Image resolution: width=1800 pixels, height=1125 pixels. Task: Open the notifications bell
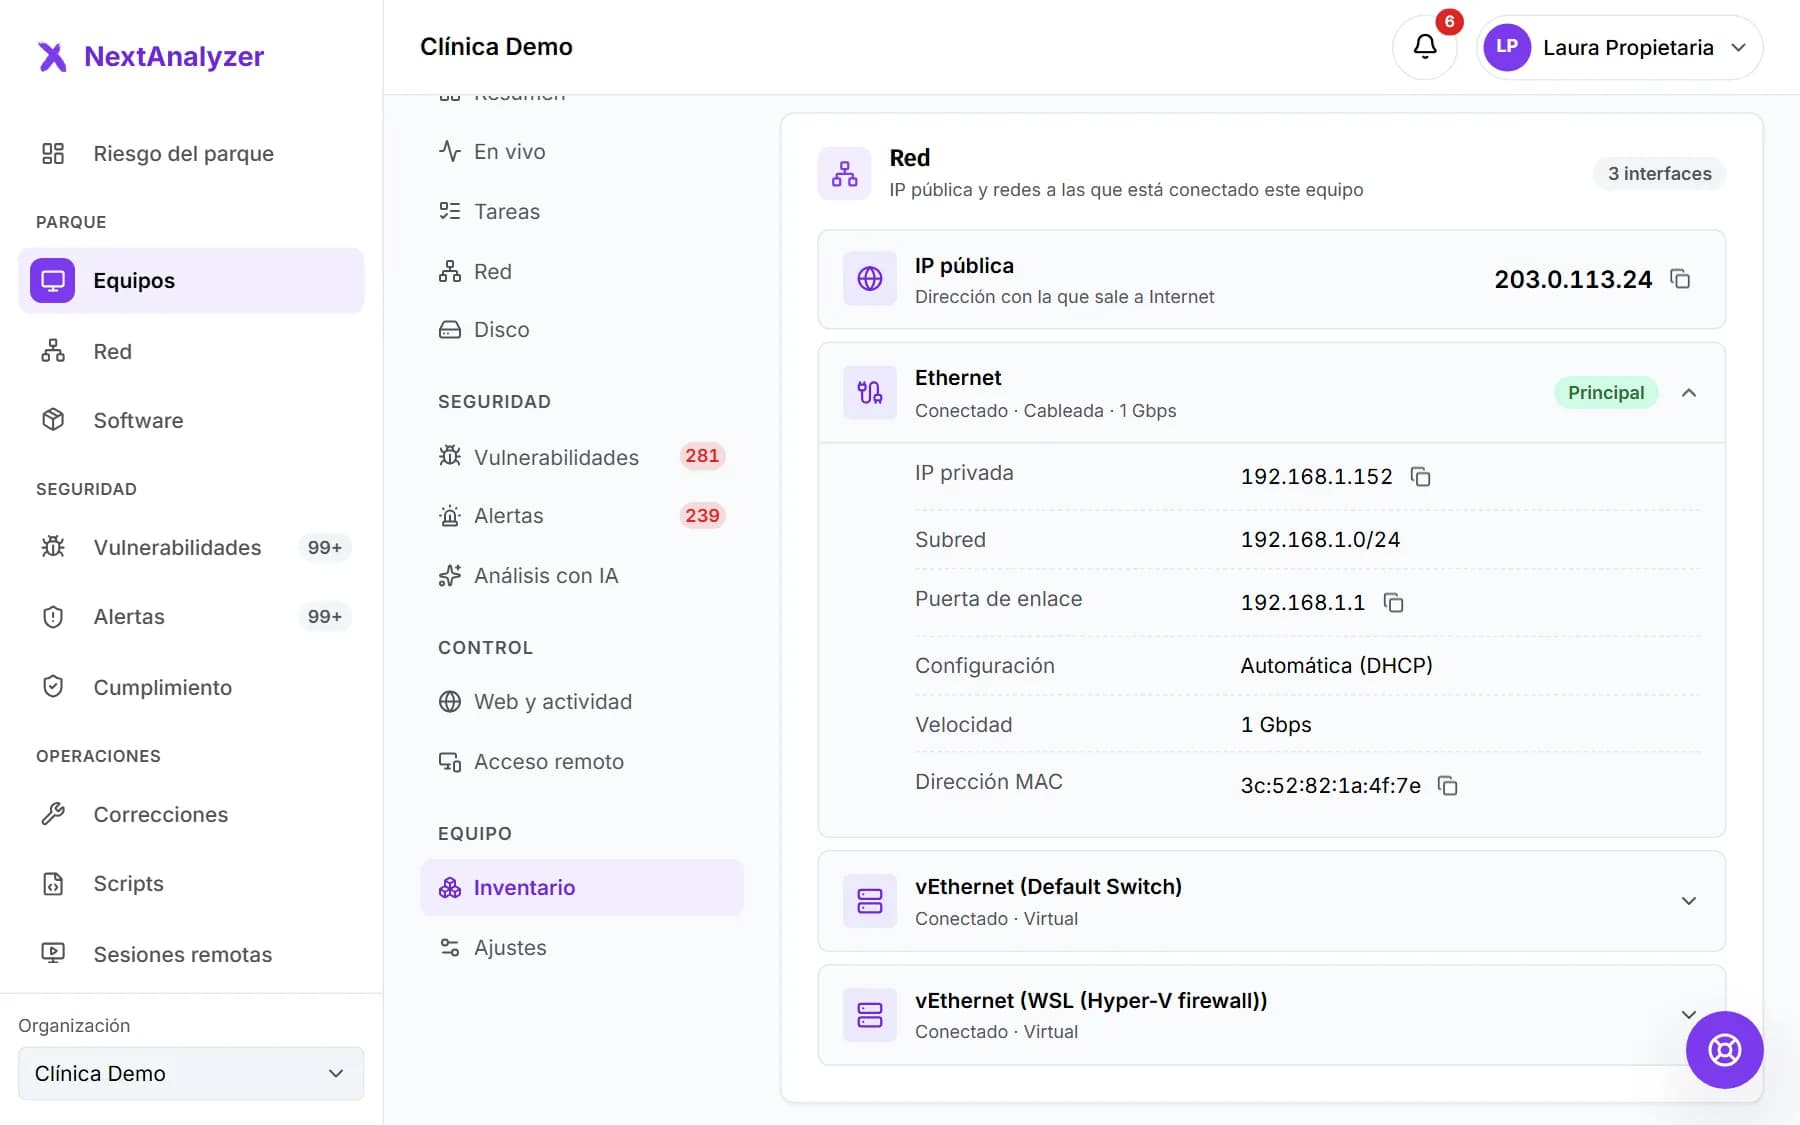click(1424, 47)
